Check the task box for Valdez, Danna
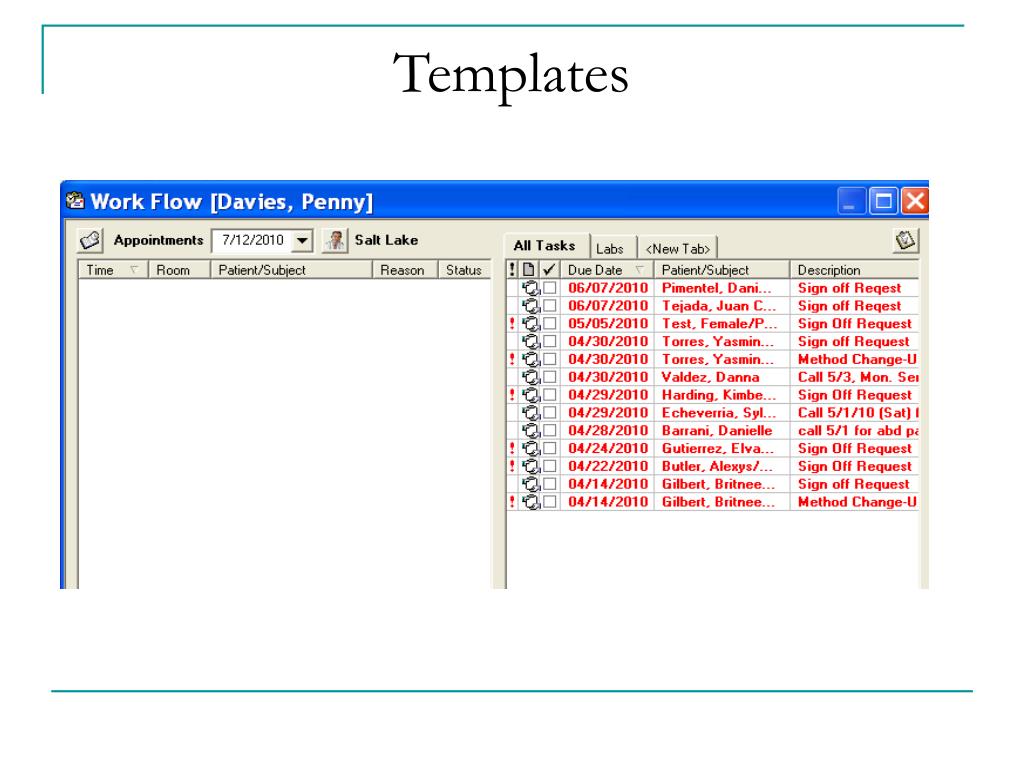Image resolution: width=1024 pixels, height=768 pixels. (550, 377)
